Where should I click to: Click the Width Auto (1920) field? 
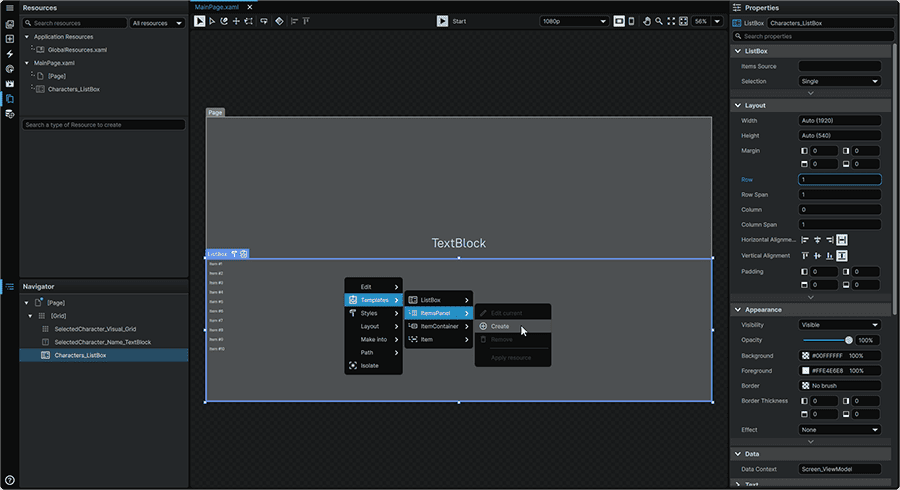[x=840, y=120]
